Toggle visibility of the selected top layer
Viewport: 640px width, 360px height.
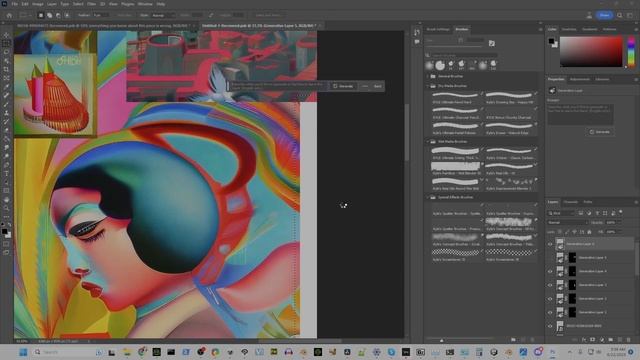pos(550,244)
